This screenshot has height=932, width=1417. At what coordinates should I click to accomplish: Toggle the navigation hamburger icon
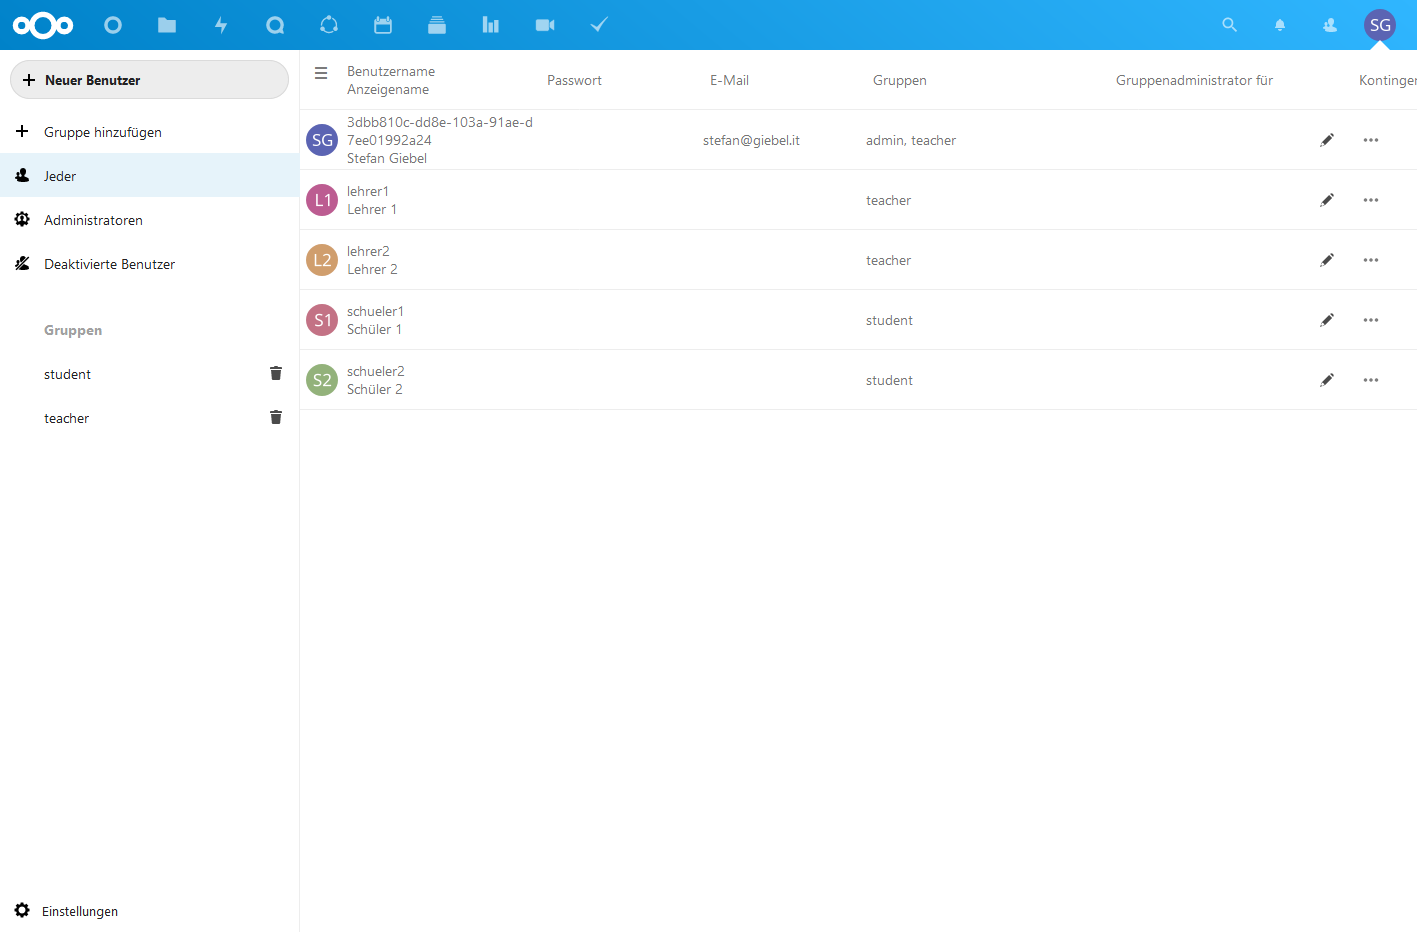(x=321, y=73)
